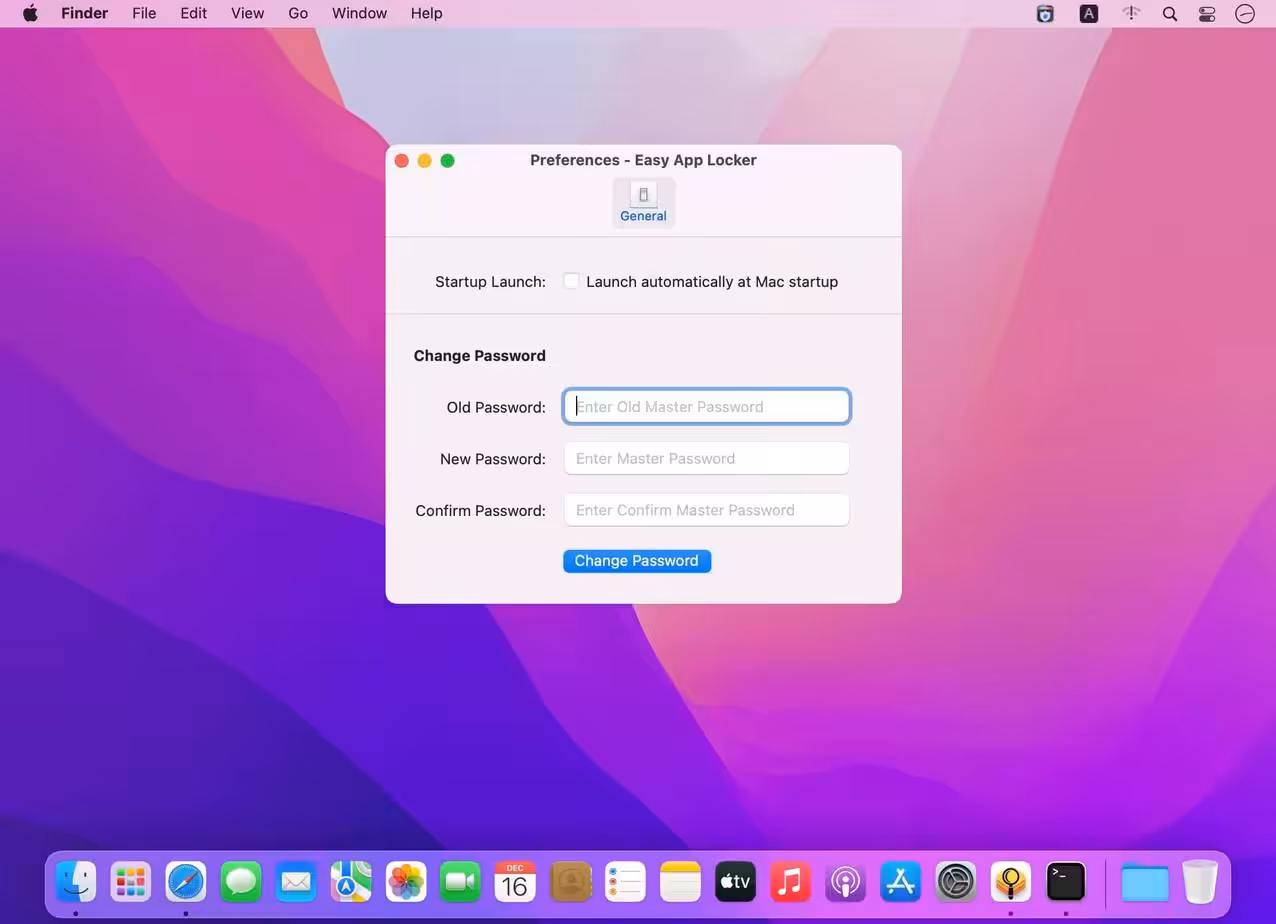This screenshot has height=924, width=1276.
Task: Click the Siri icon in menu bar
Action: pos(1245,13)
